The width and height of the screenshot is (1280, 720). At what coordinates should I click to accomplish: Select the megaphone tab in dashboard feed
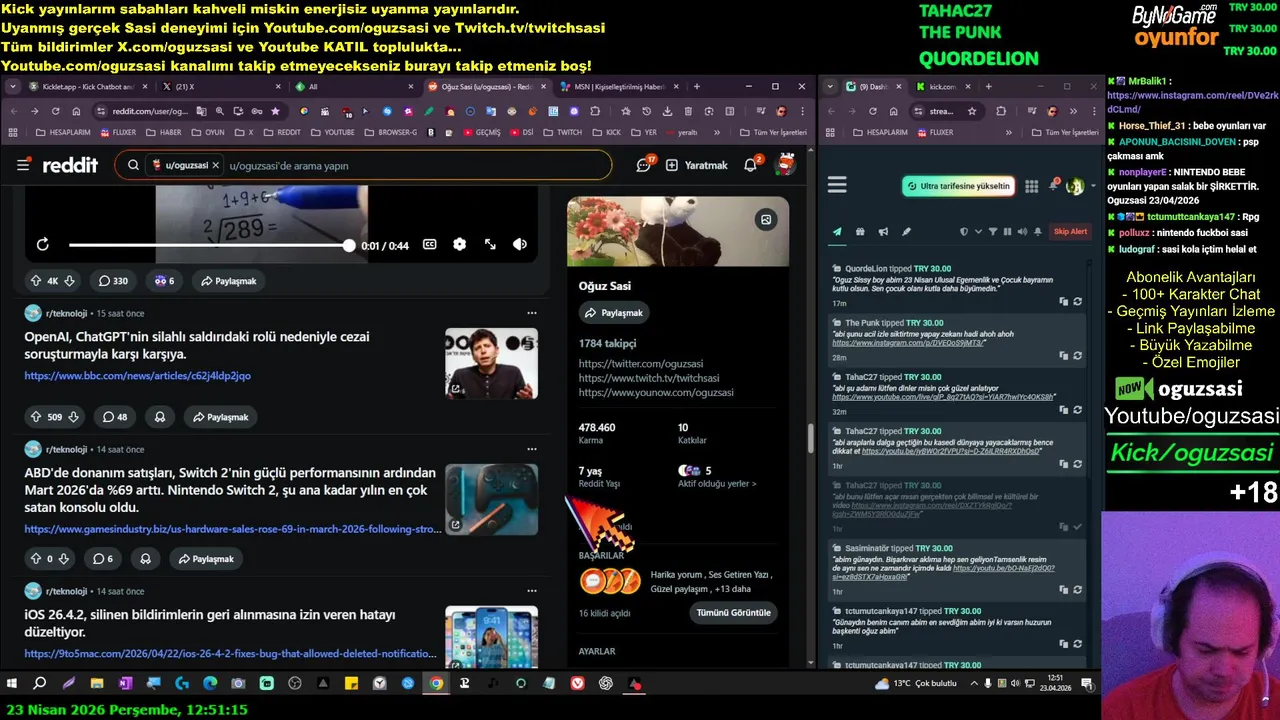883,231
